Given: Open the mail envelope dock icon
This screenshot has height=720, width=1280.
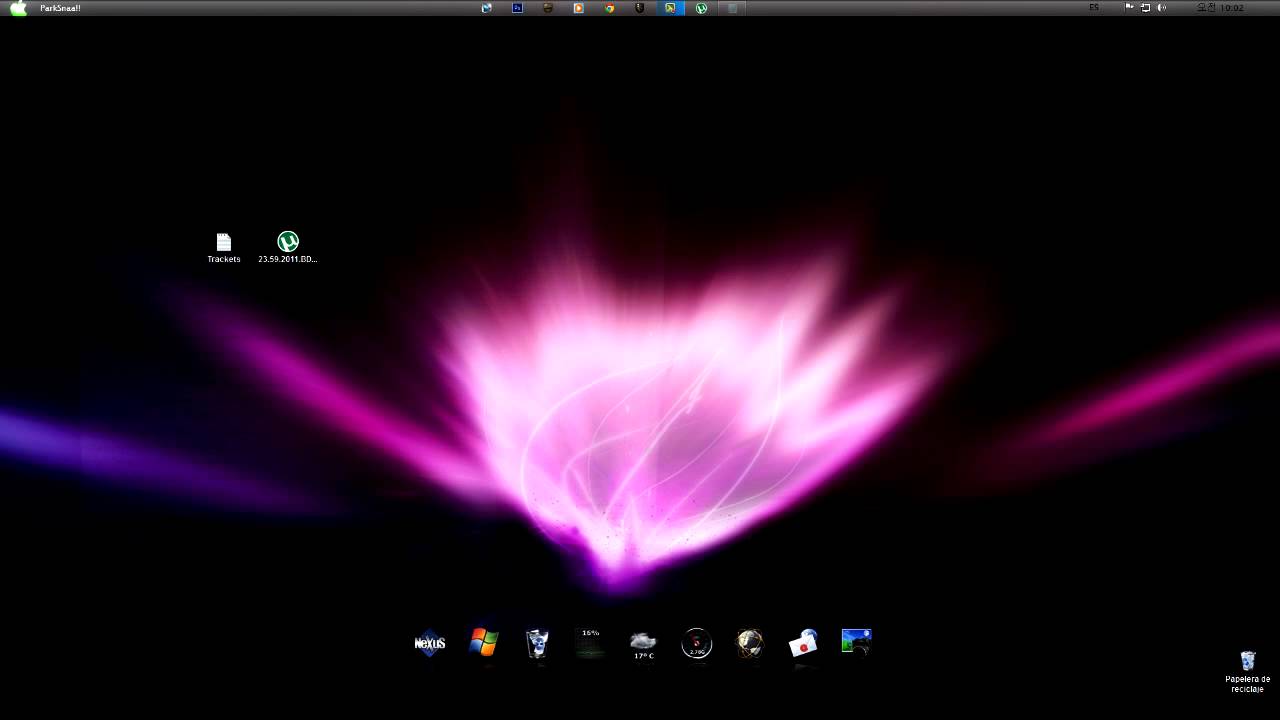Looking at the screenshot, I should [x=803, y=643].
